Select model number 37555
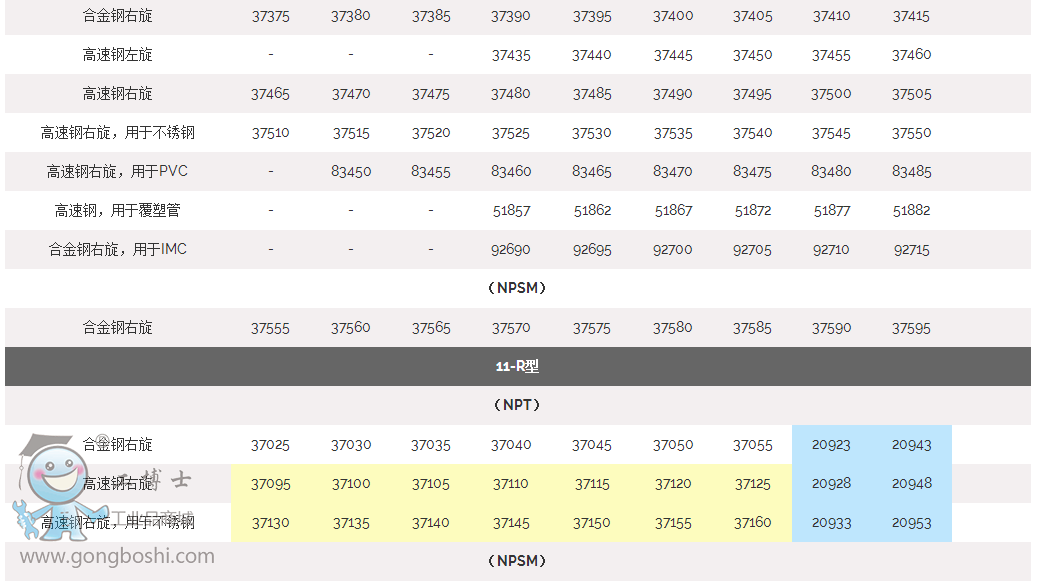This screenshot has height=581, width=1038. point(271,328)
